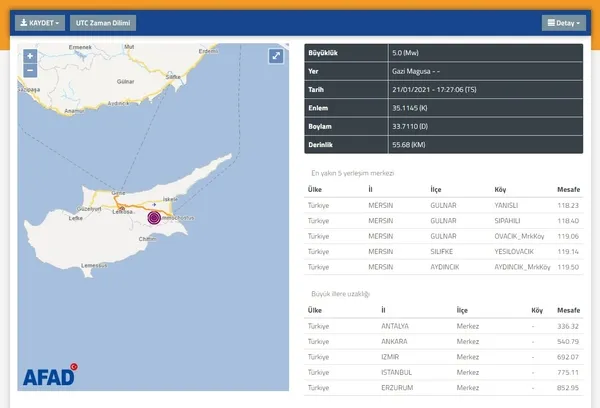Click the Büyüklük magnitude row
The width and height of the screenshot is (600, 408).
pyautogui.click(x=443, y=51)
